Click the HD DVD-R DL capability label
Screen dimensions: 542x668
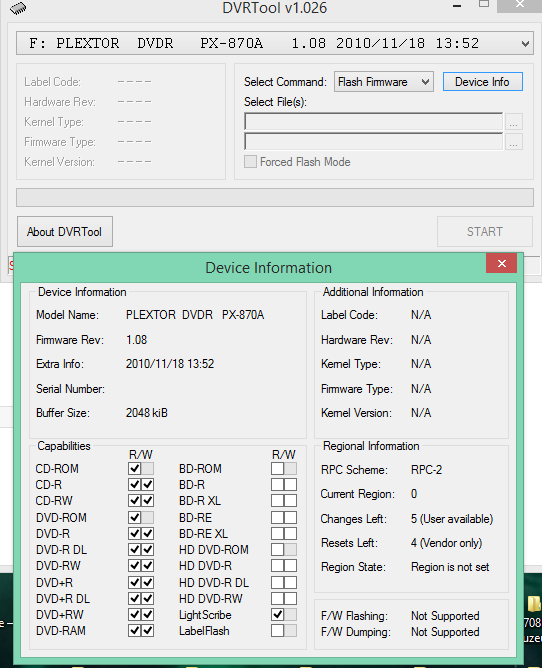214,582
